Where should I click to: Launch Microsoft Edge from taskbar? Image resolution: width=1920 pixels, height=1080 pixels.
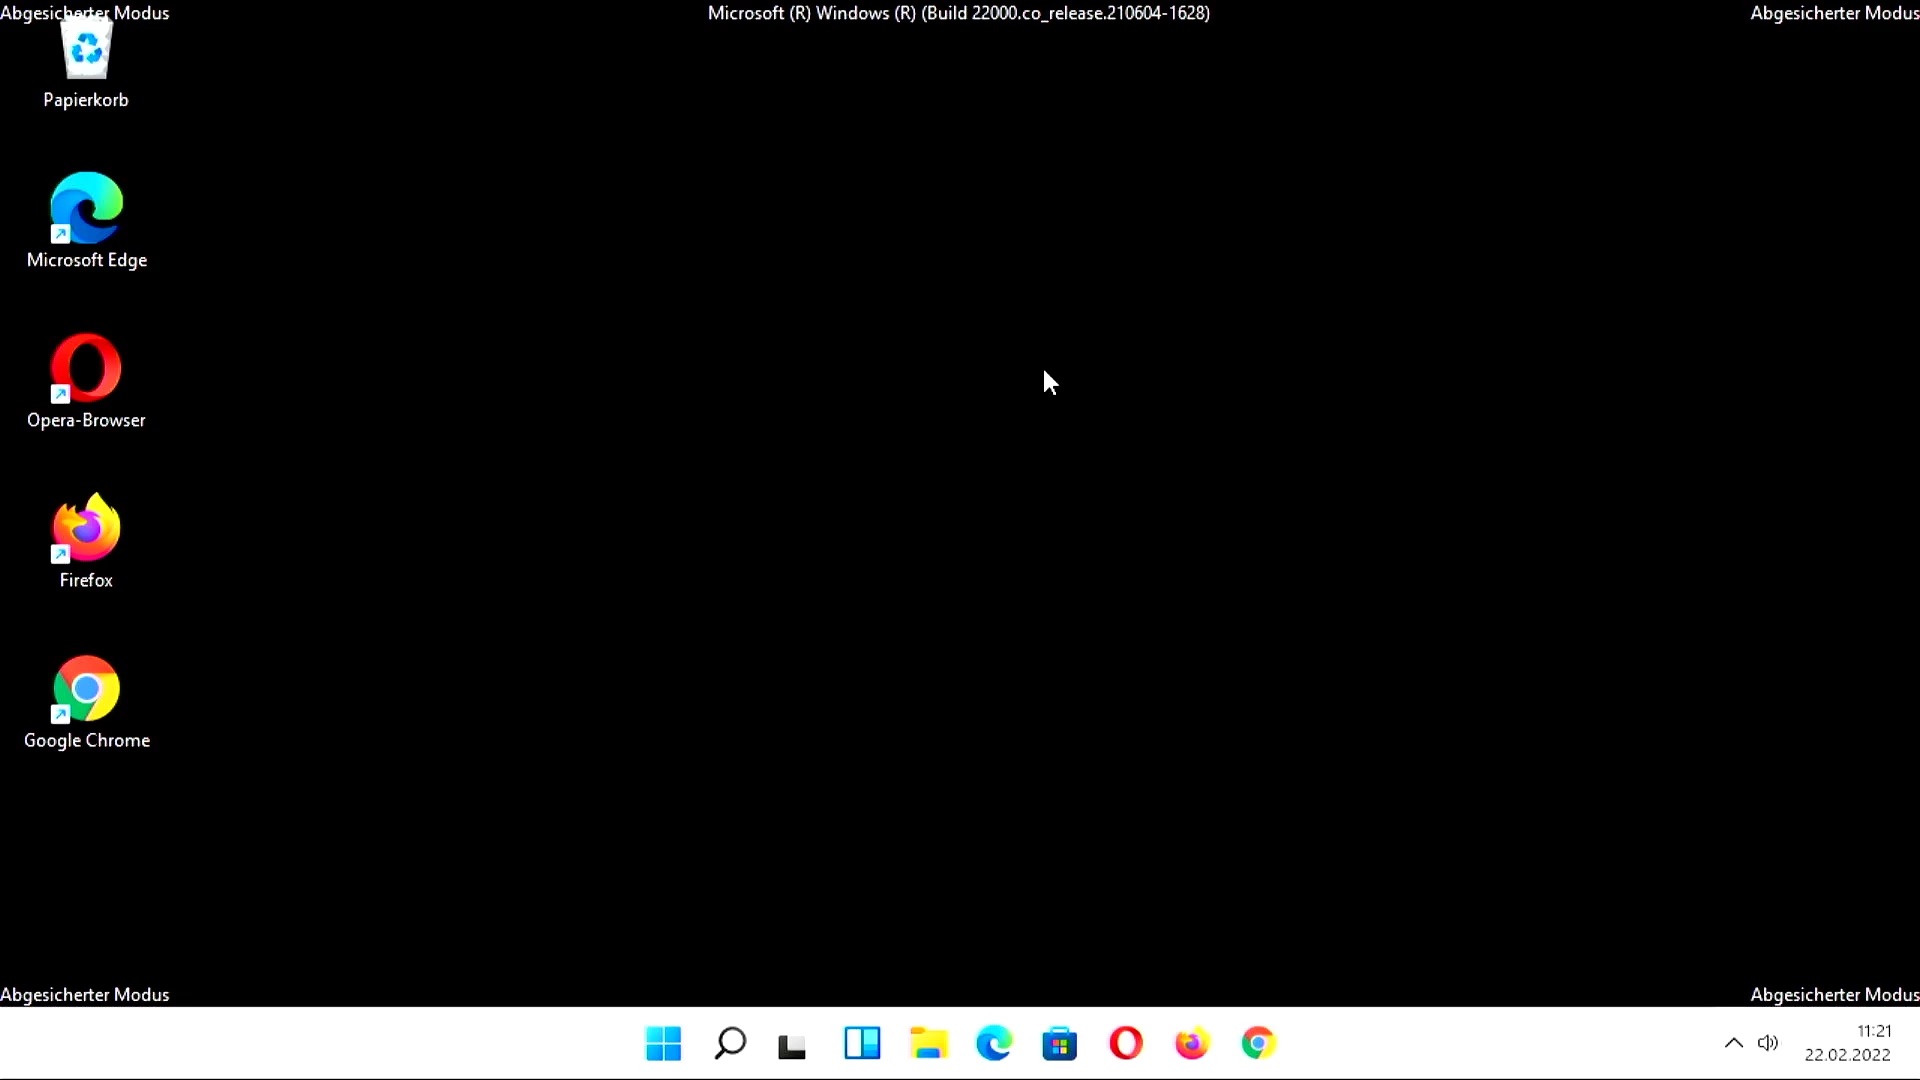994,1043
